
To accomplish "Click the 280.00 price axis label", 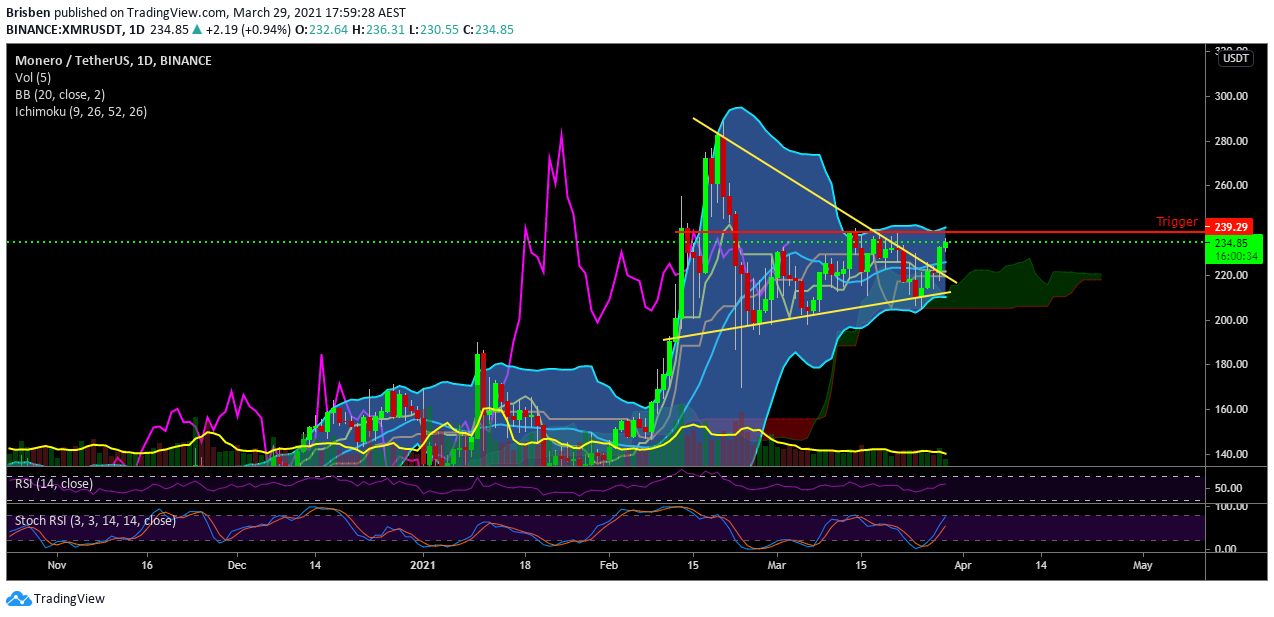I will (1230, 141).
